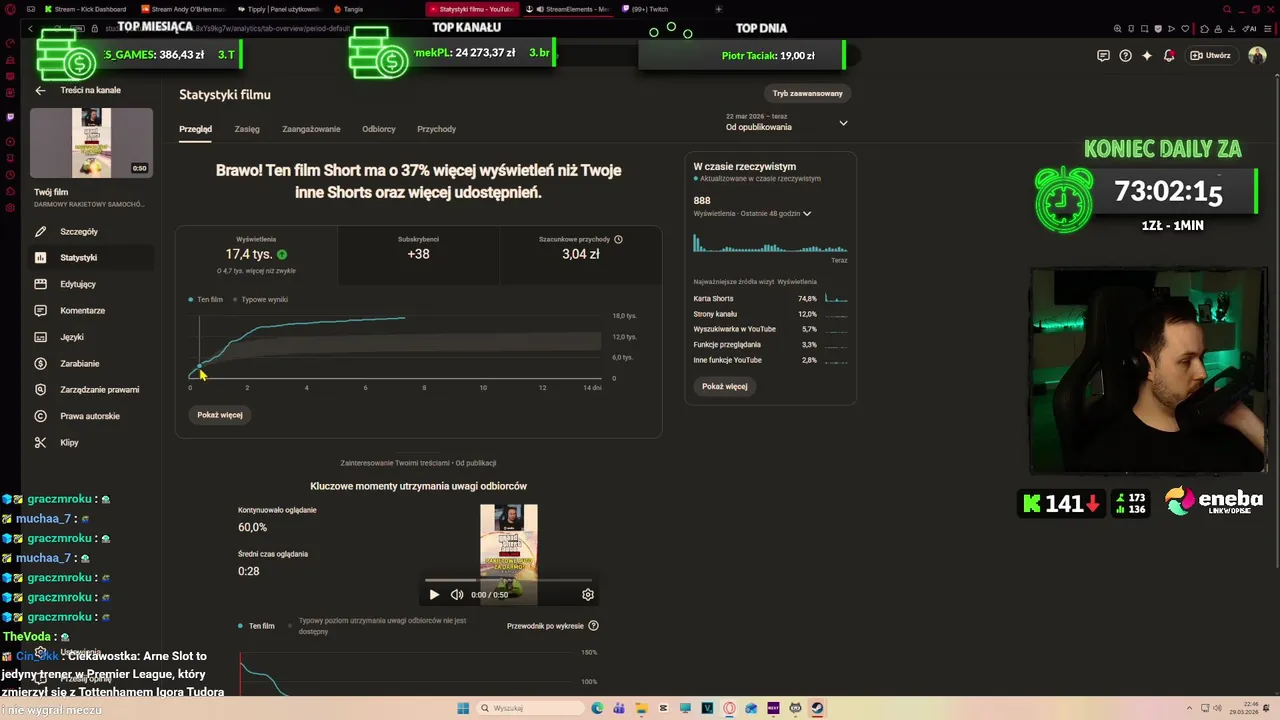This screenshot has width=1280, height=720.
Task: Open account avatar in Studio header
Action: [x=1257, y=56]
